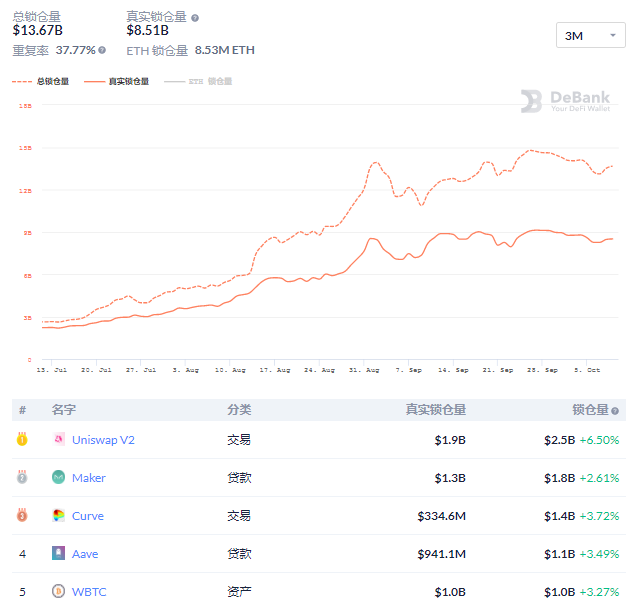Click the help icon next to 真实锁仓量 header
638x609 pixels.
(195, 18)
